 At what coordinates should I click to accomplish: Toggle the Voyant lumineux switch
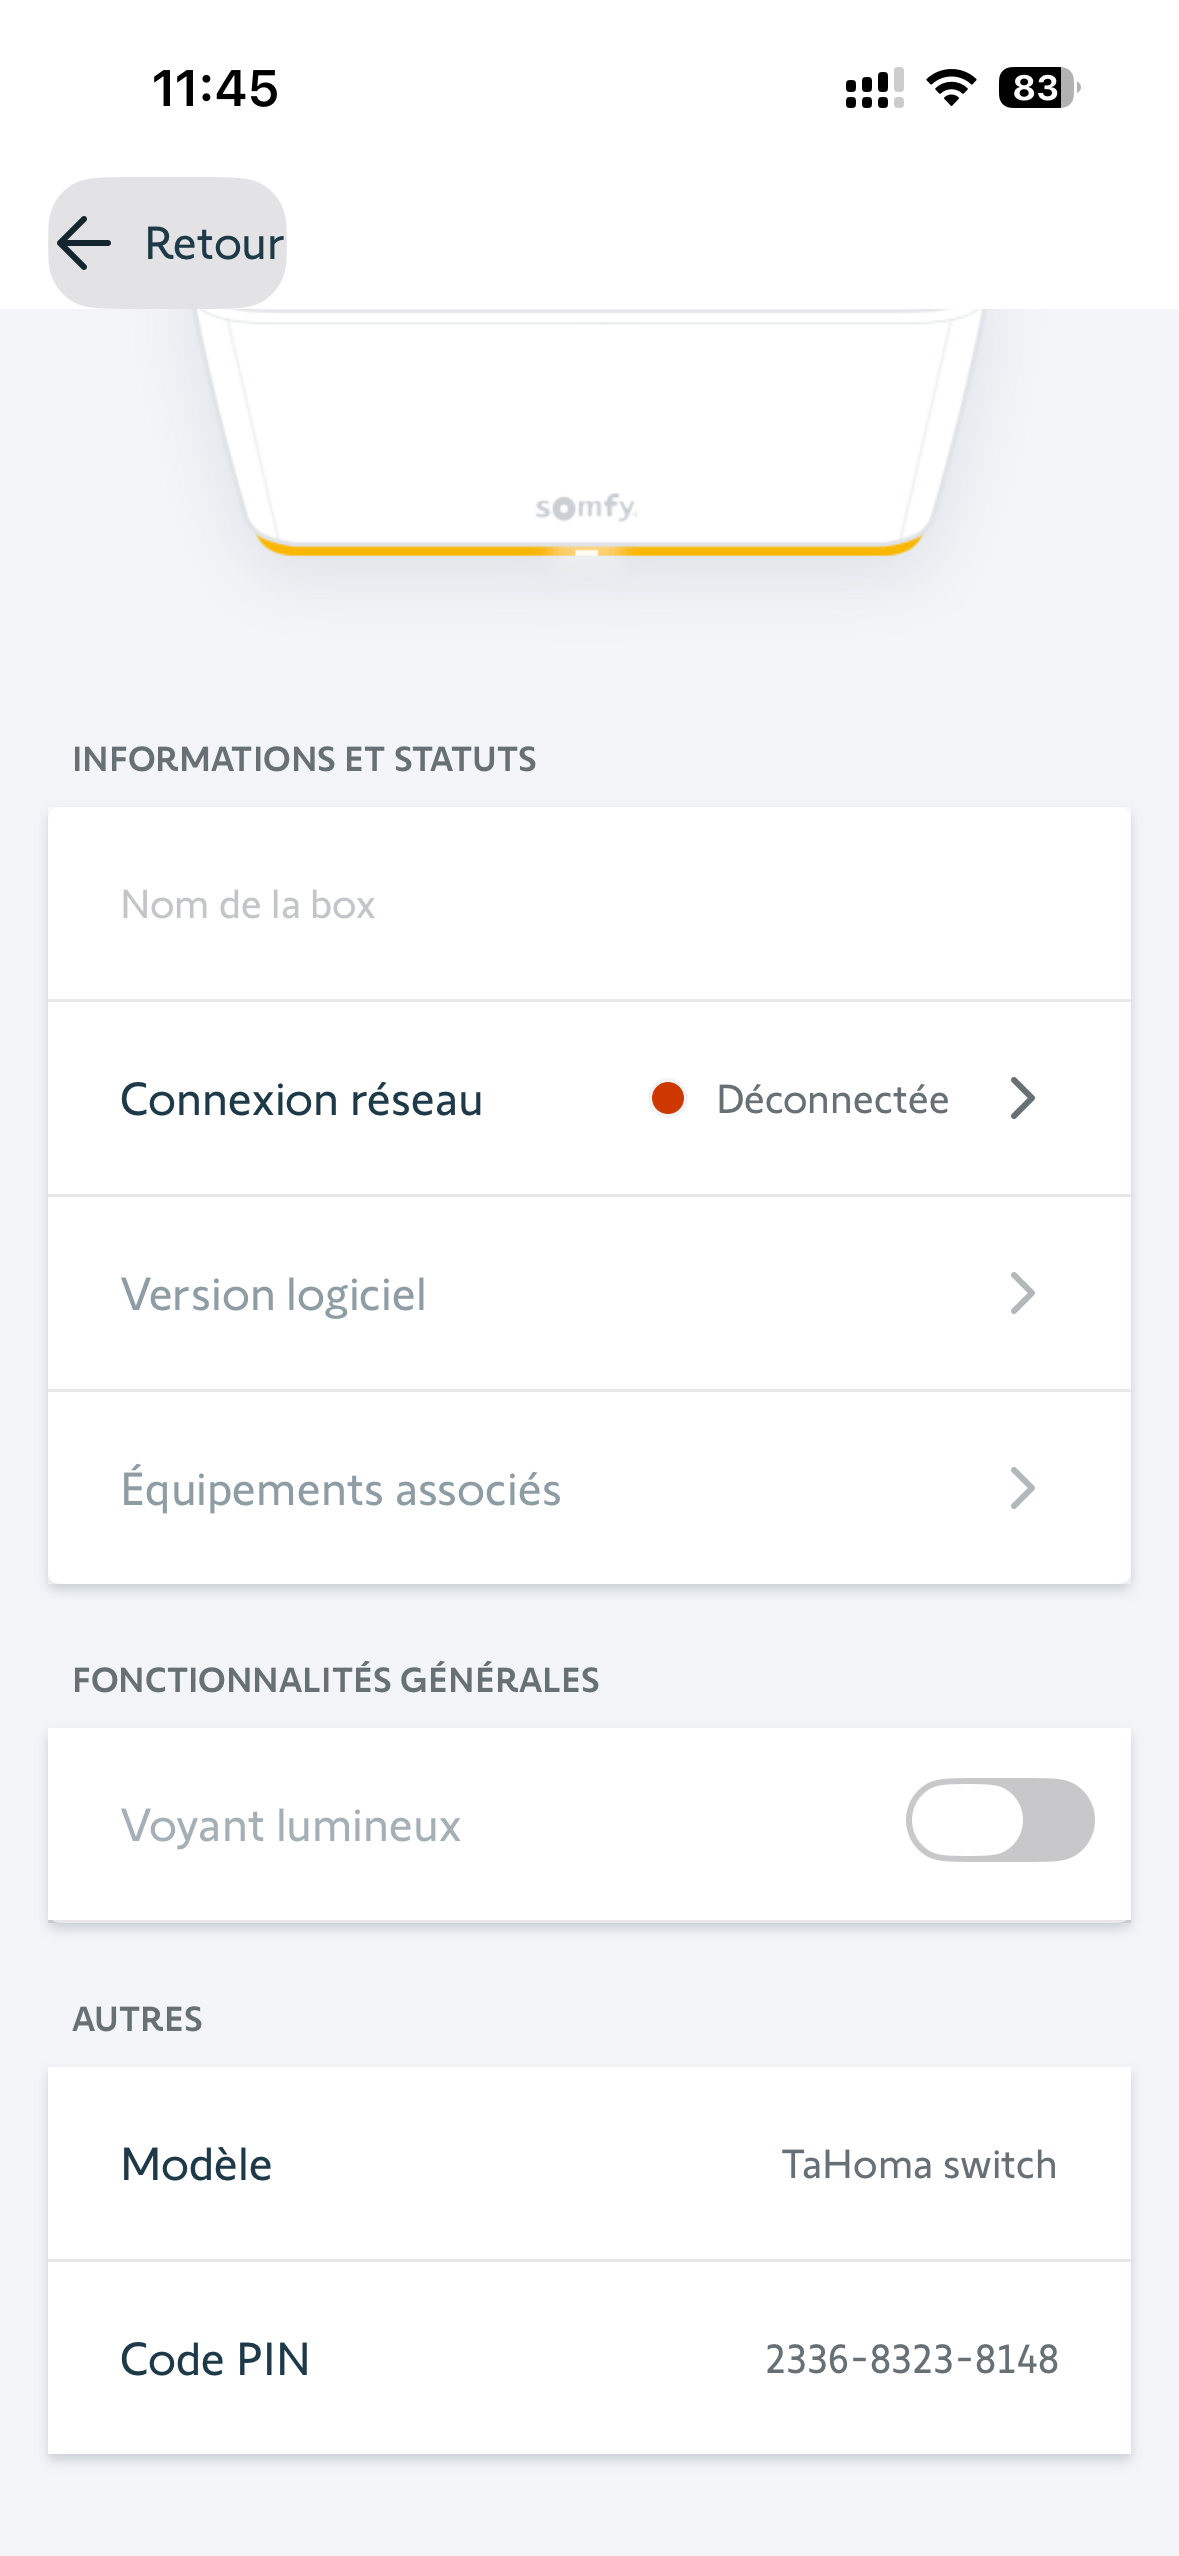[1000, 1820]
